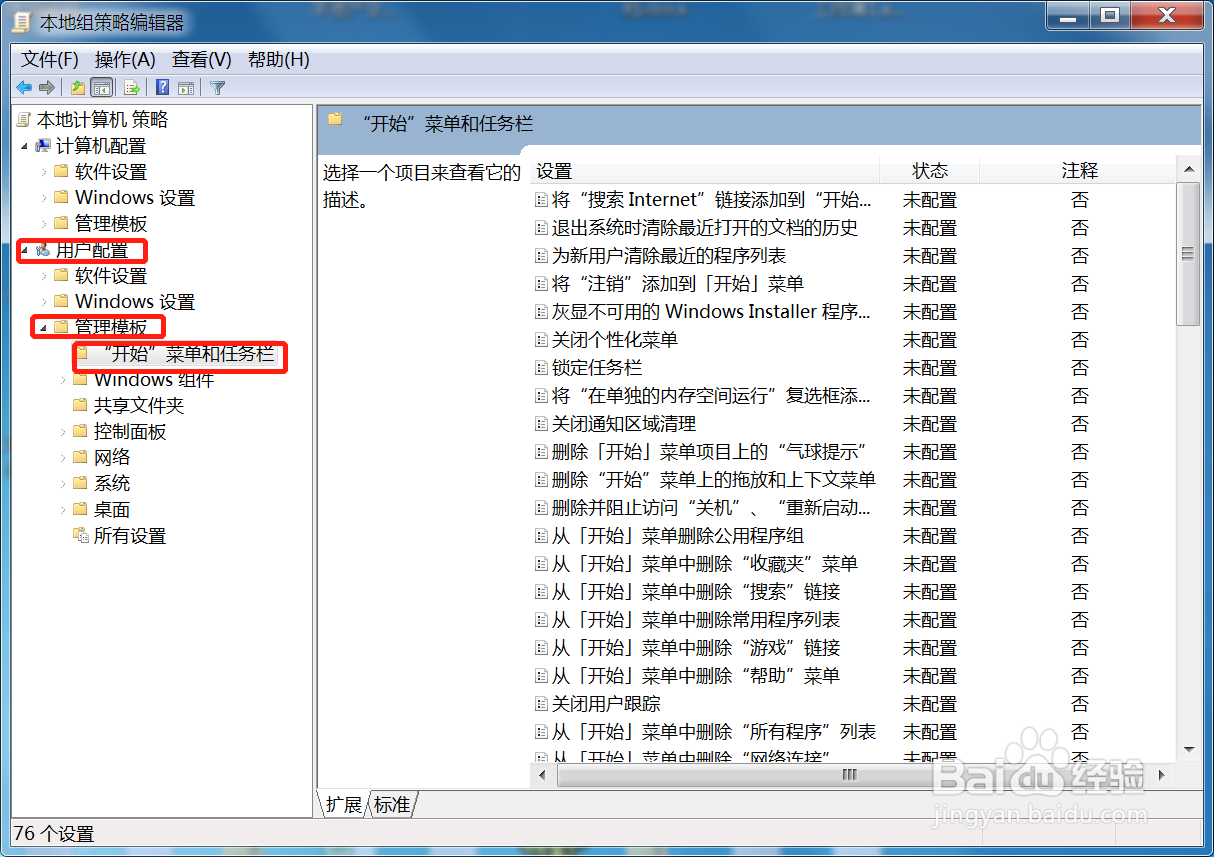The image size is (1214, 857).
Task: Open the 操作(A) menu
Action: (126, 59)
